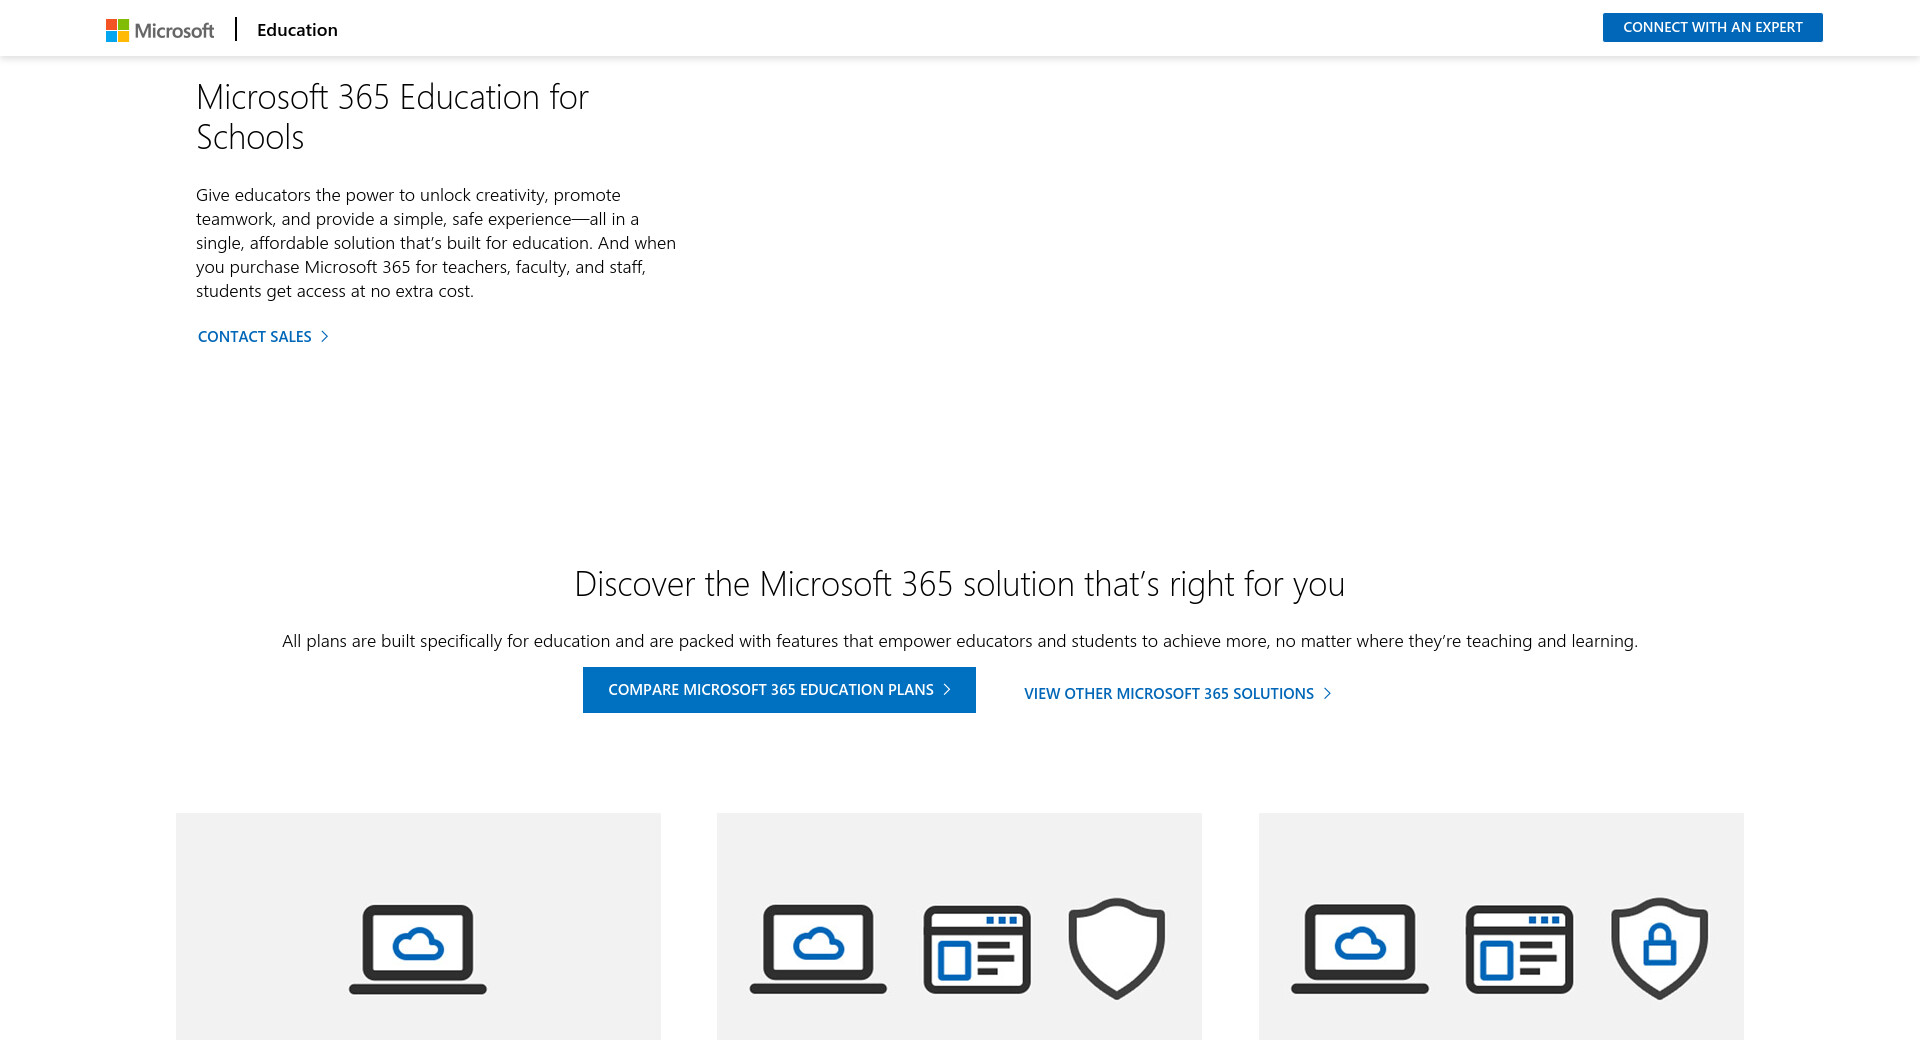Select the browser window icon in third card
Image resolution: width=1920 pixels, height=1040 pixels.
(1519, 949)
